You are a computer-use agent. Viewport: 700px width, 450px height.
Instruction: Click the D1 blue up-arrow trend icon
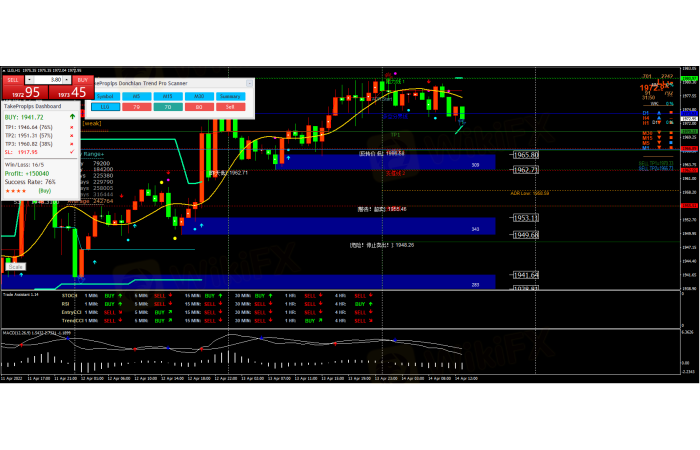(657, 113)
